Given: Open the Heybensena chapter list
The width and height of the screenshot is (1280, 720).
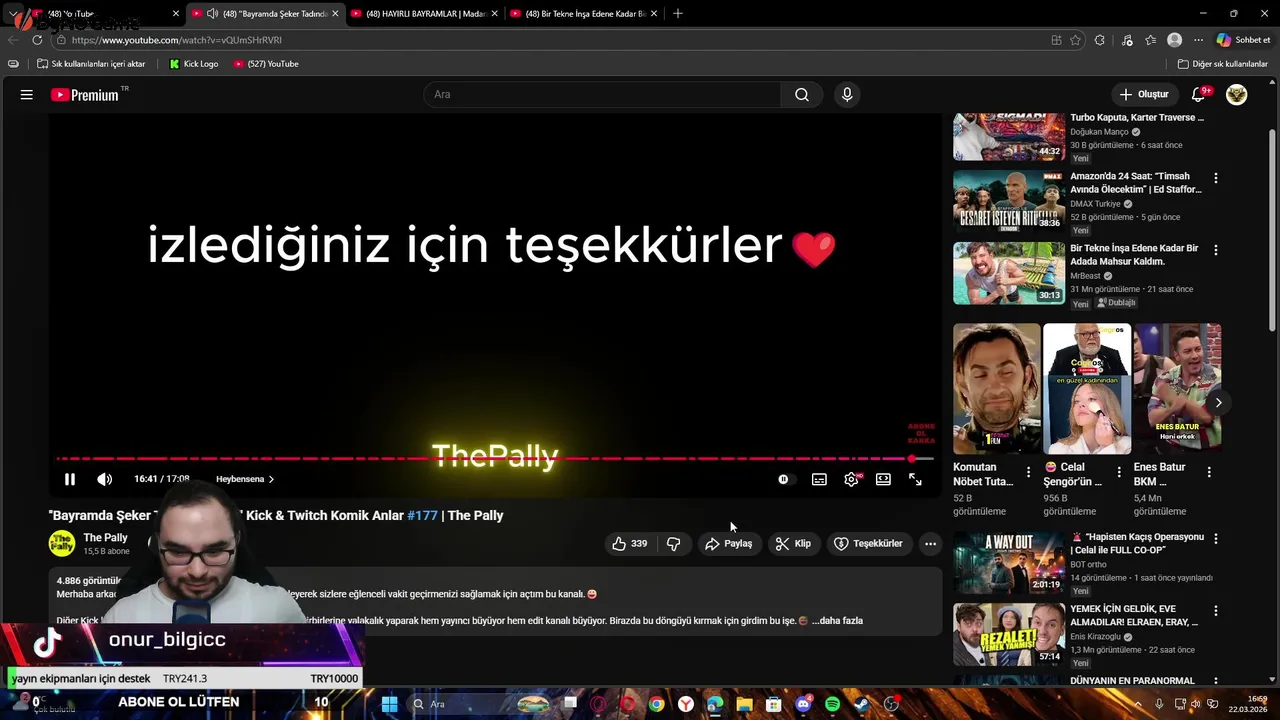Looking at the screenshot, I should point(245,479).
